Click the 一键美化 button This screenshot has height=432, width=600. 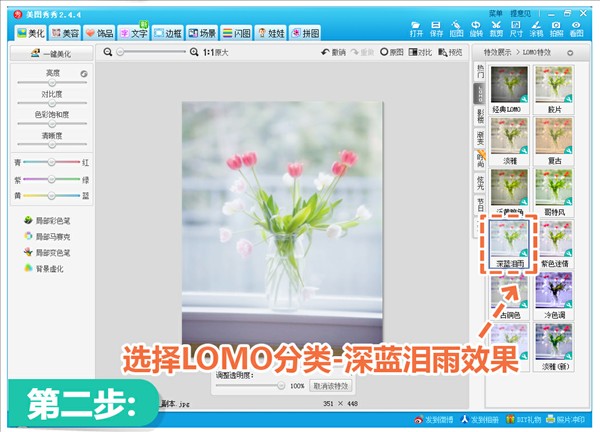[51, 54]
